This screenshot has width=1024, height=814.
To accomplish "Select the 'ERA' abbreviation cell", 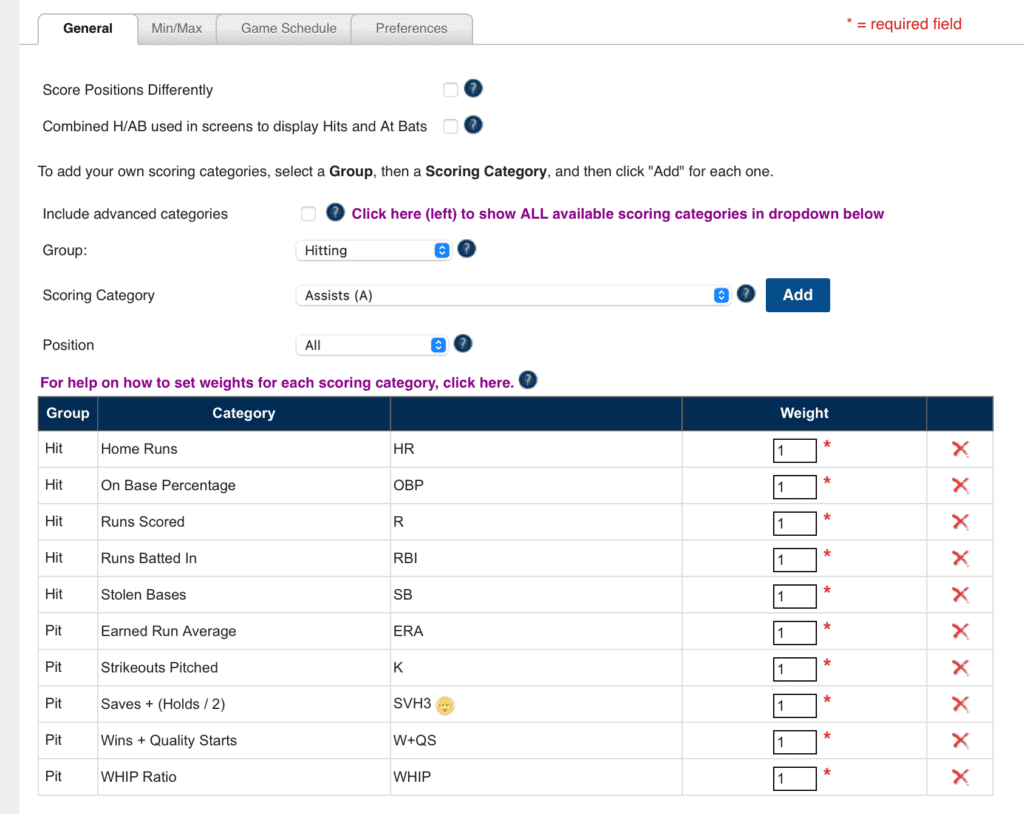I will (x=536, y=631).
